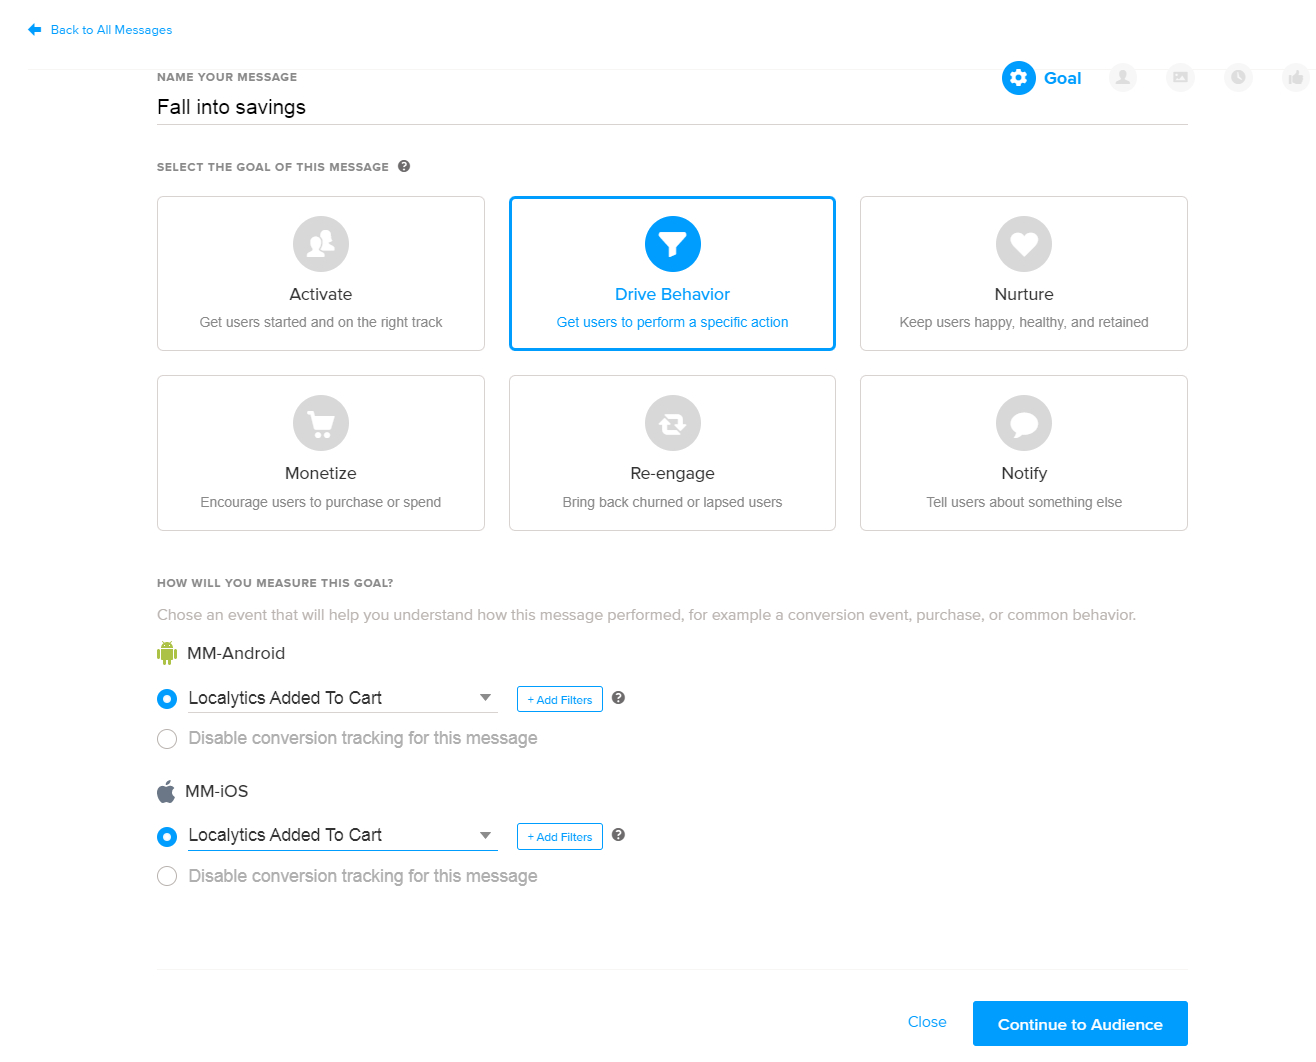Click help icon next to MM-Android Add Filters
This screenshot has width=1316, height=1062.
click(618, 698)
